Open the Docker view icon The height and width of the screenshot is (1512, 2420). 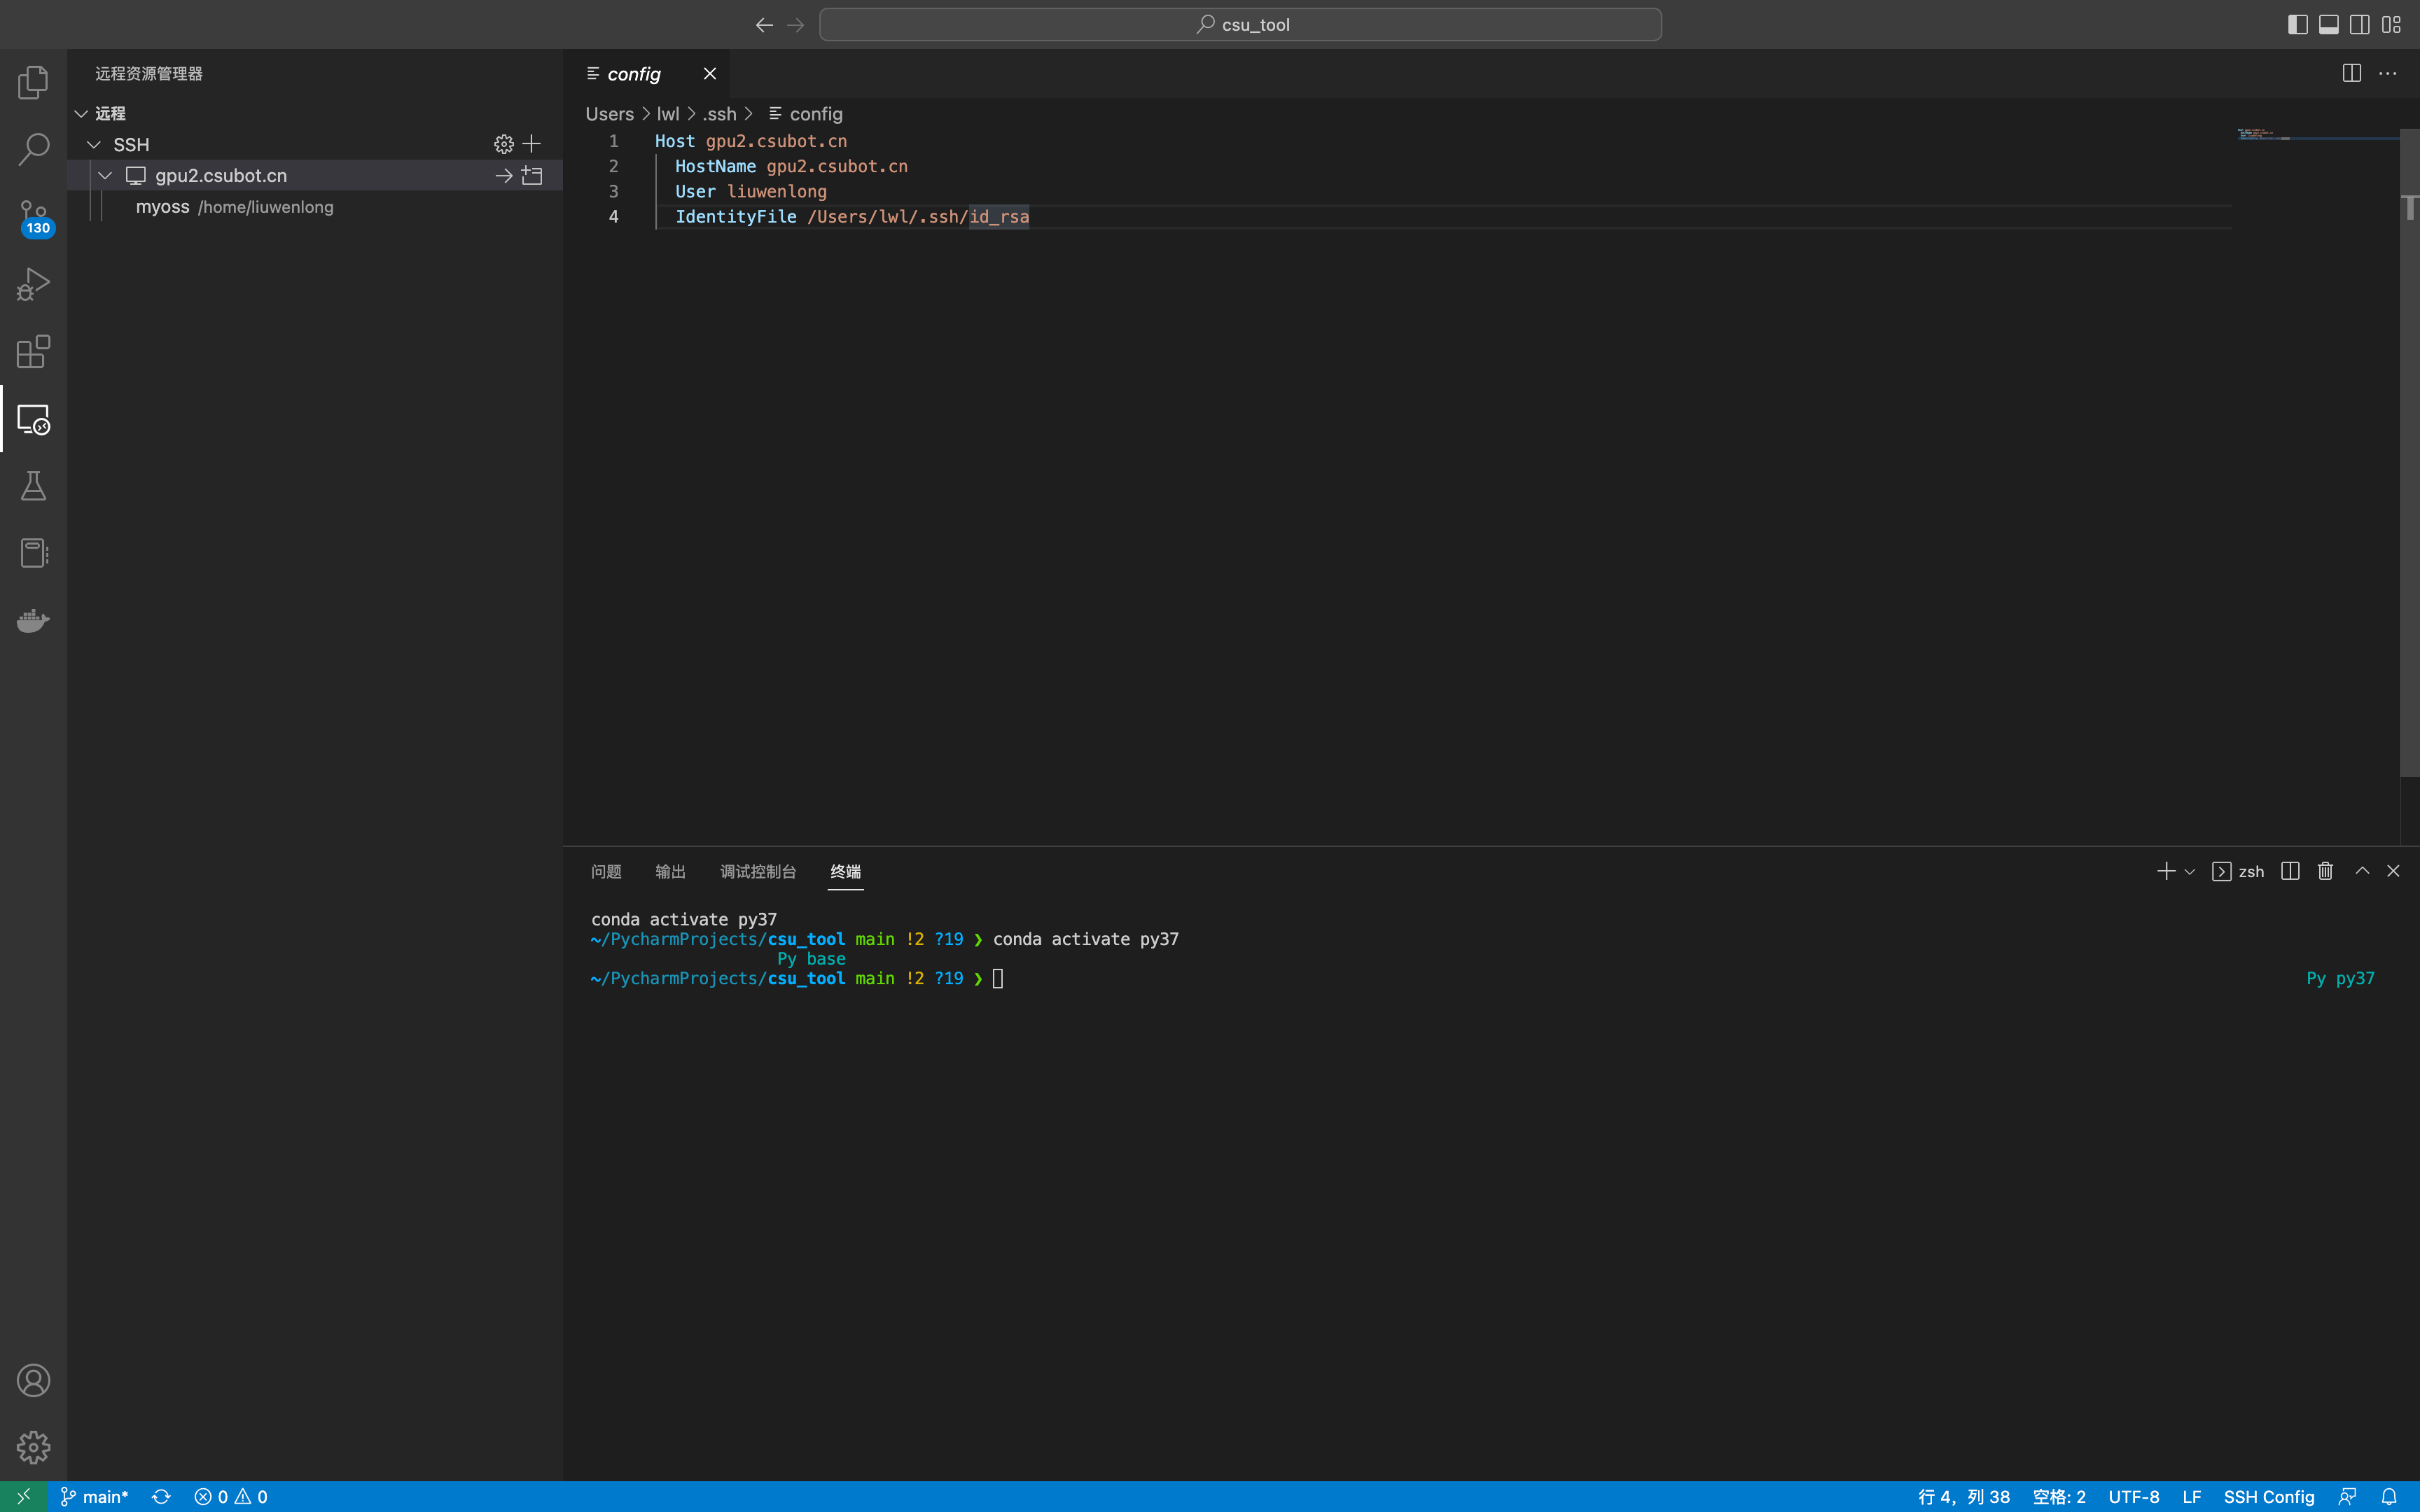click(33, 621)
